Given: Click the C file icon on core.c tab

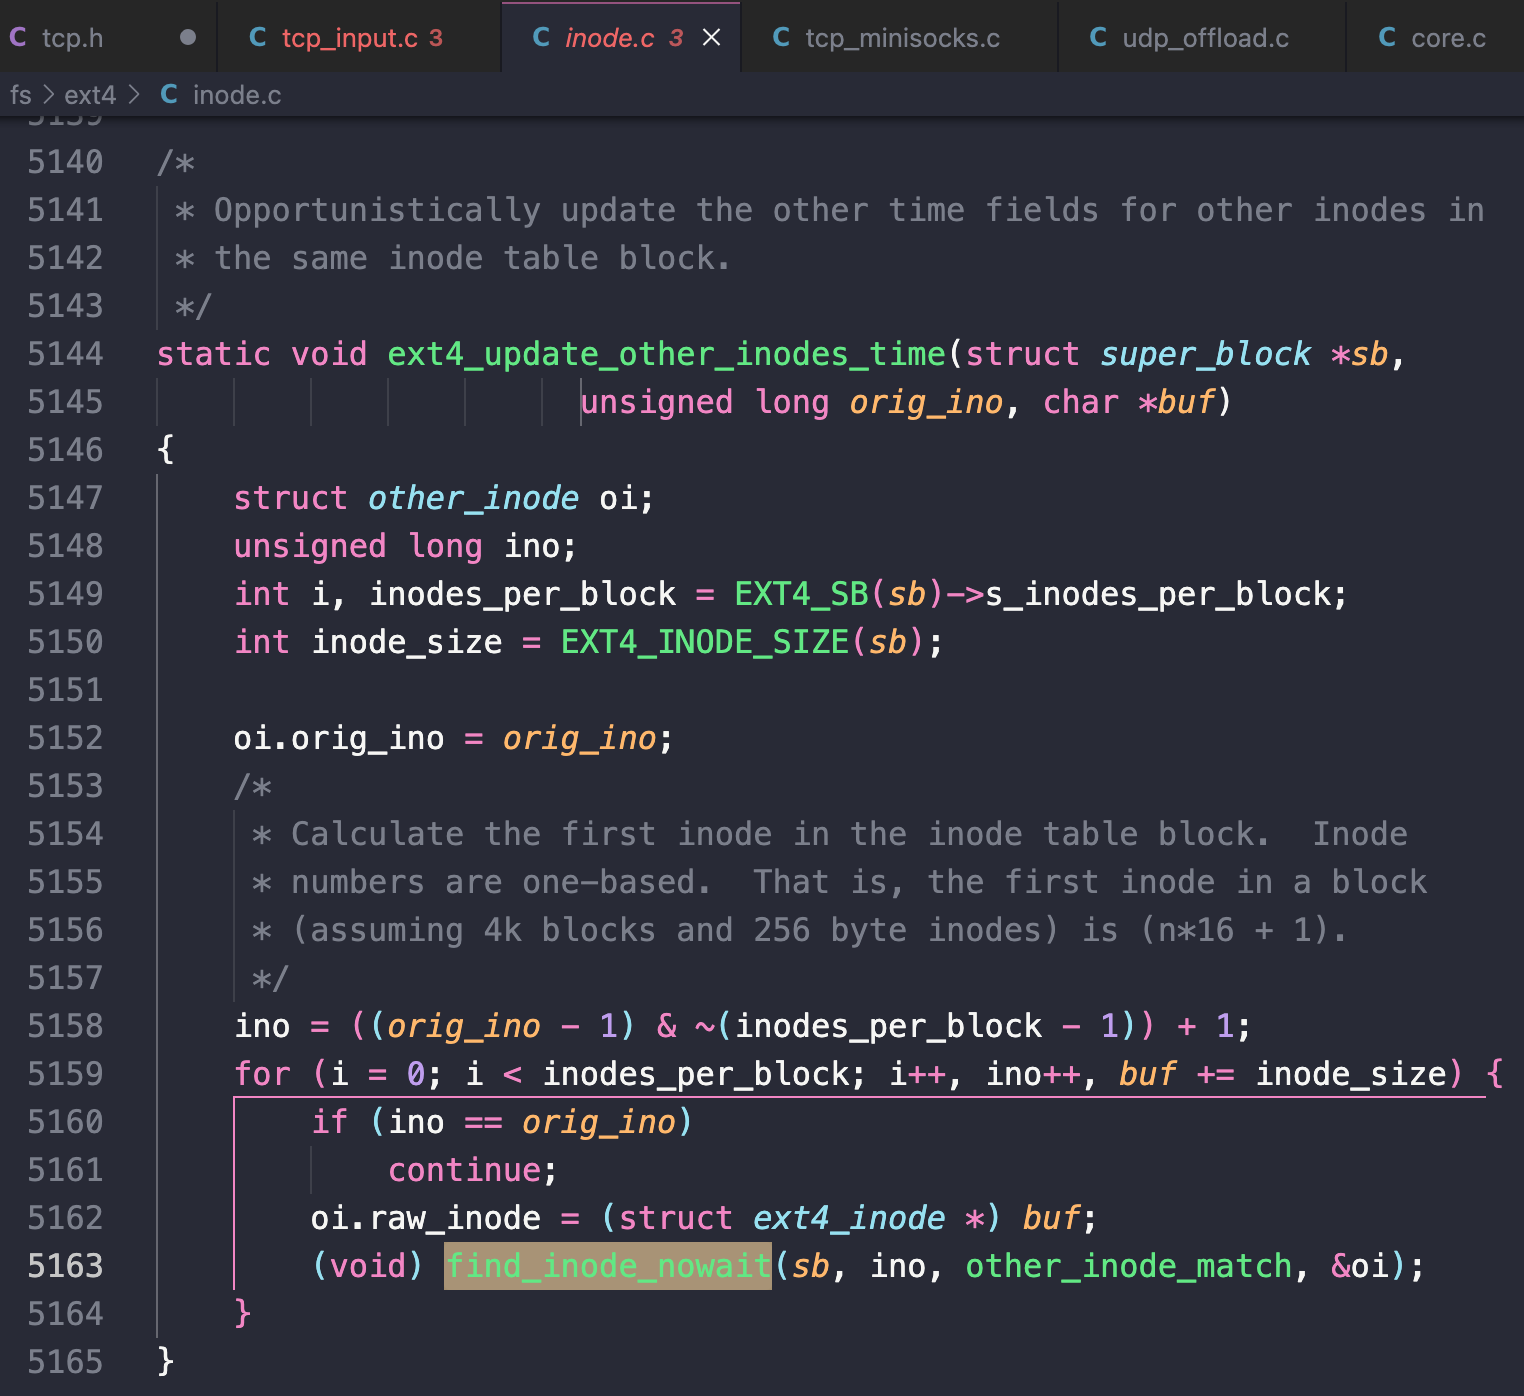Looking at the screenshot, I should pos(1387,37).
